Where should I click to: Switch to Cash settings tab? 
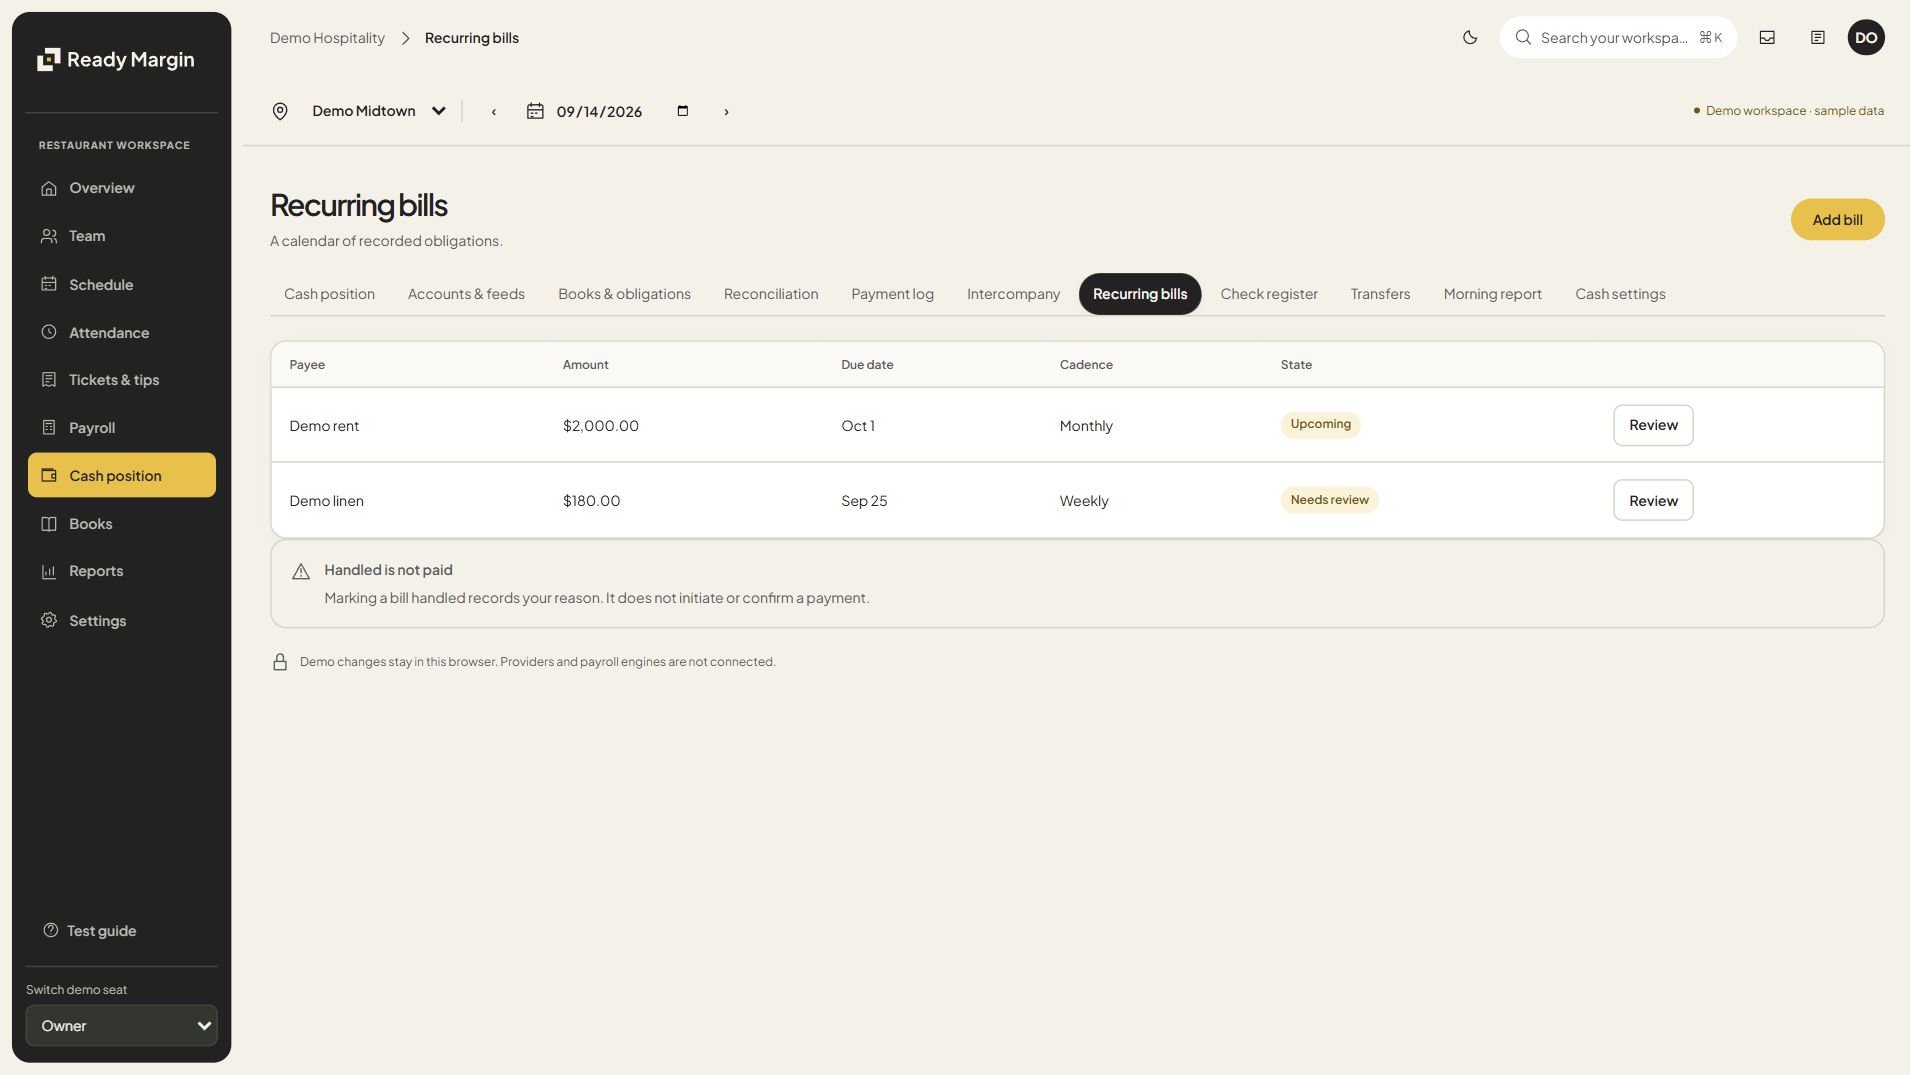1620,294
